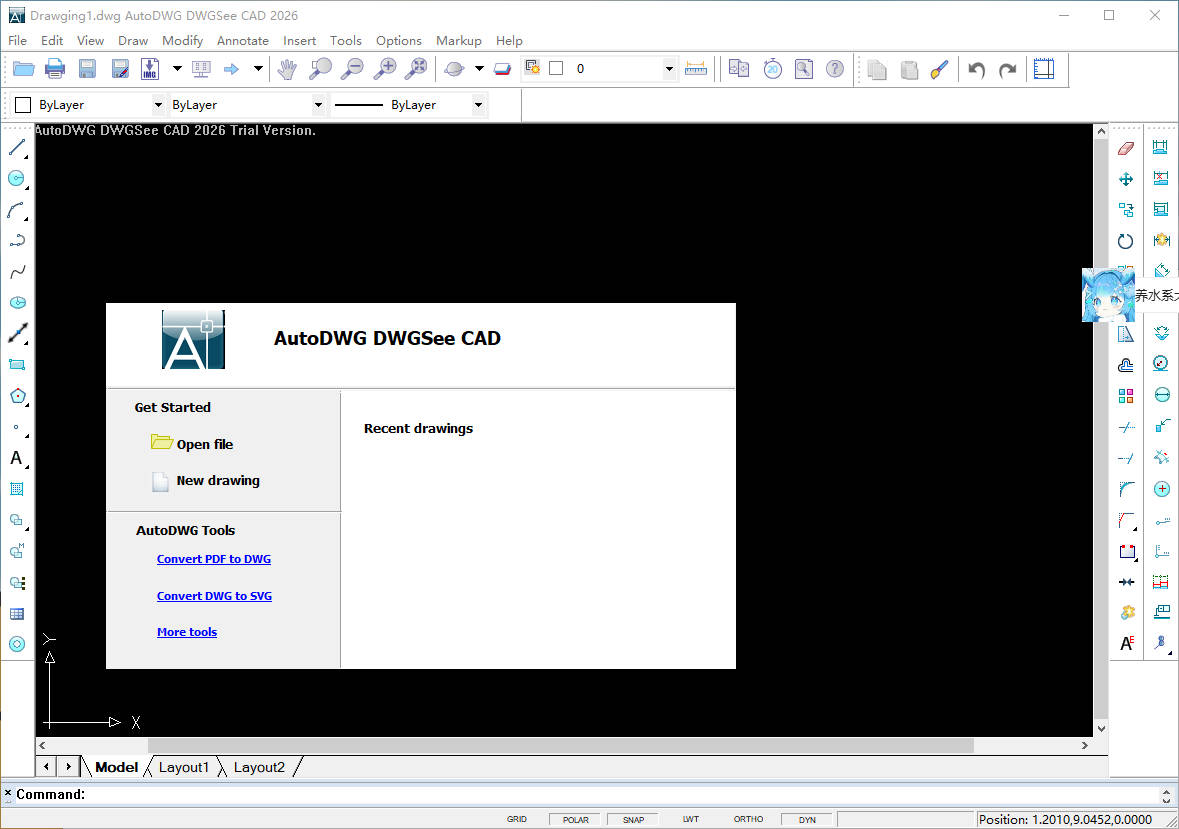Click the Redo arrow icon

(x=1008, y=70)
